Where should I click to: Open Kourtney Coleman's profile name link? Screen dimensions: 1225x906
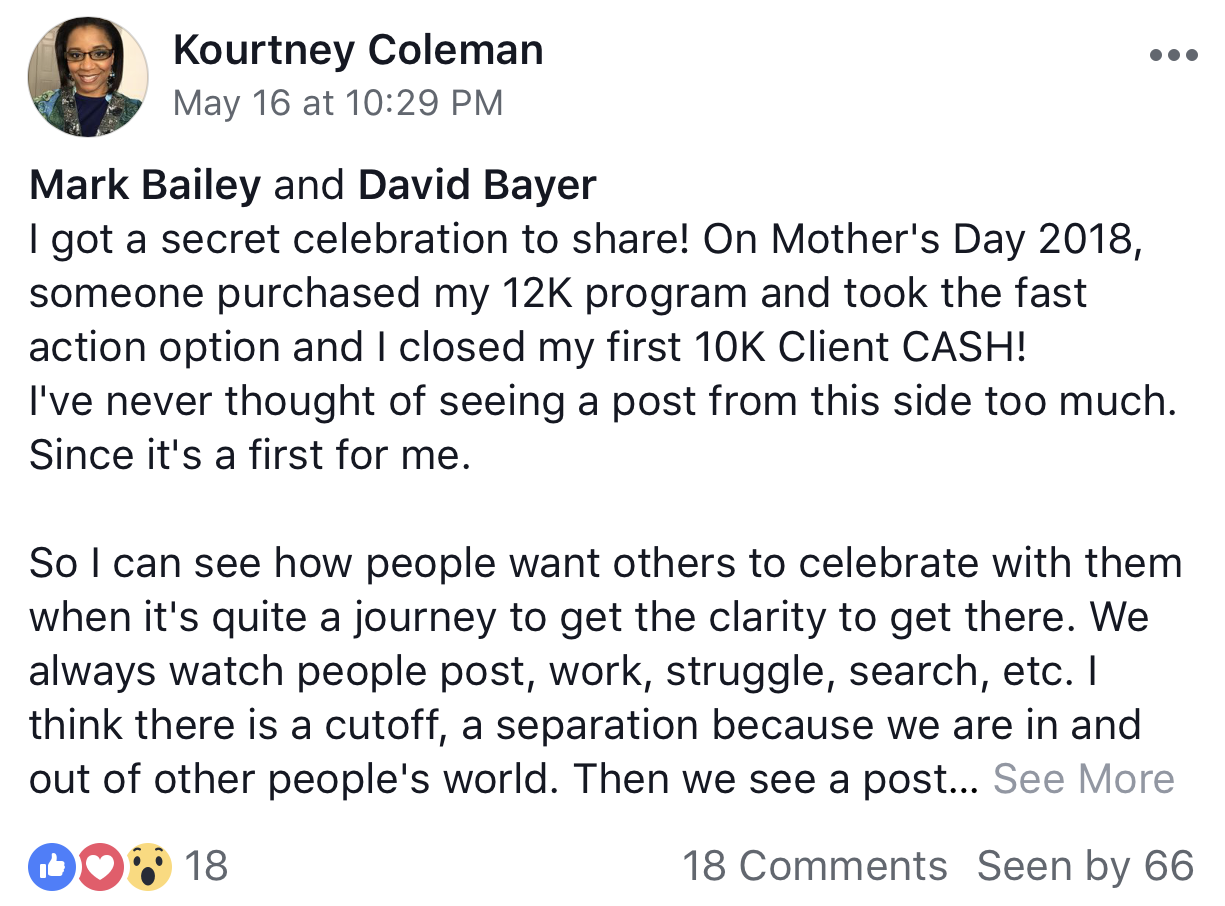358,50
